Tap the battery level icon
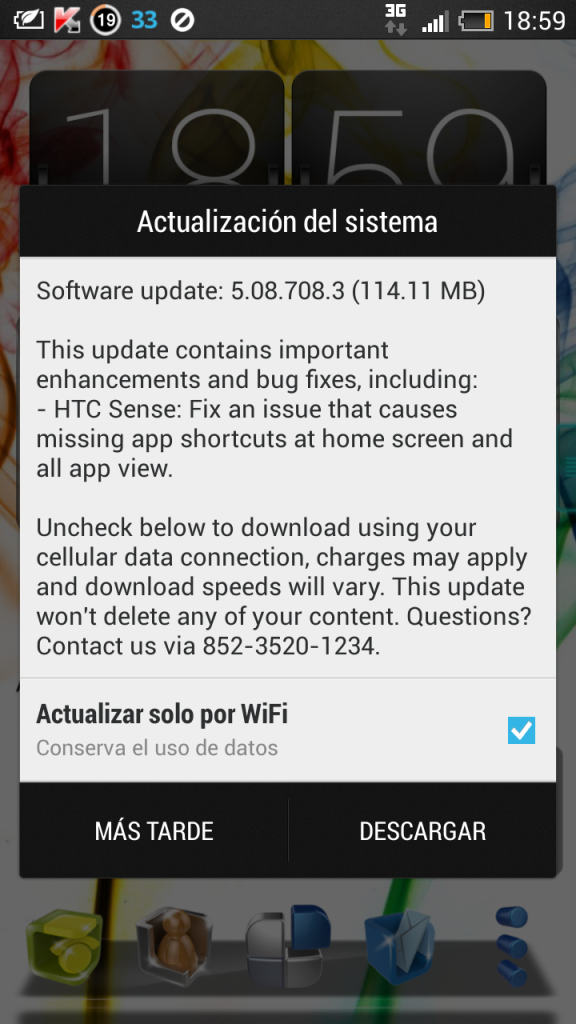 475,22
